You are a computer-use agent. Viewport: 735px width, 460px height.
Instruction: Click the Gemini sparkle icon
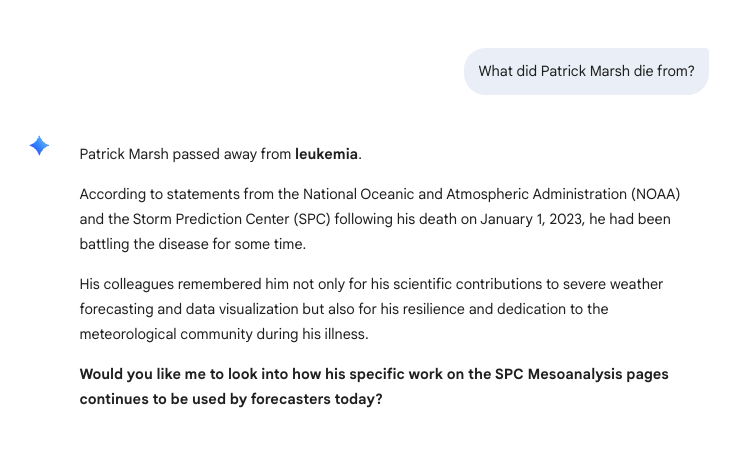pos(39,146)
